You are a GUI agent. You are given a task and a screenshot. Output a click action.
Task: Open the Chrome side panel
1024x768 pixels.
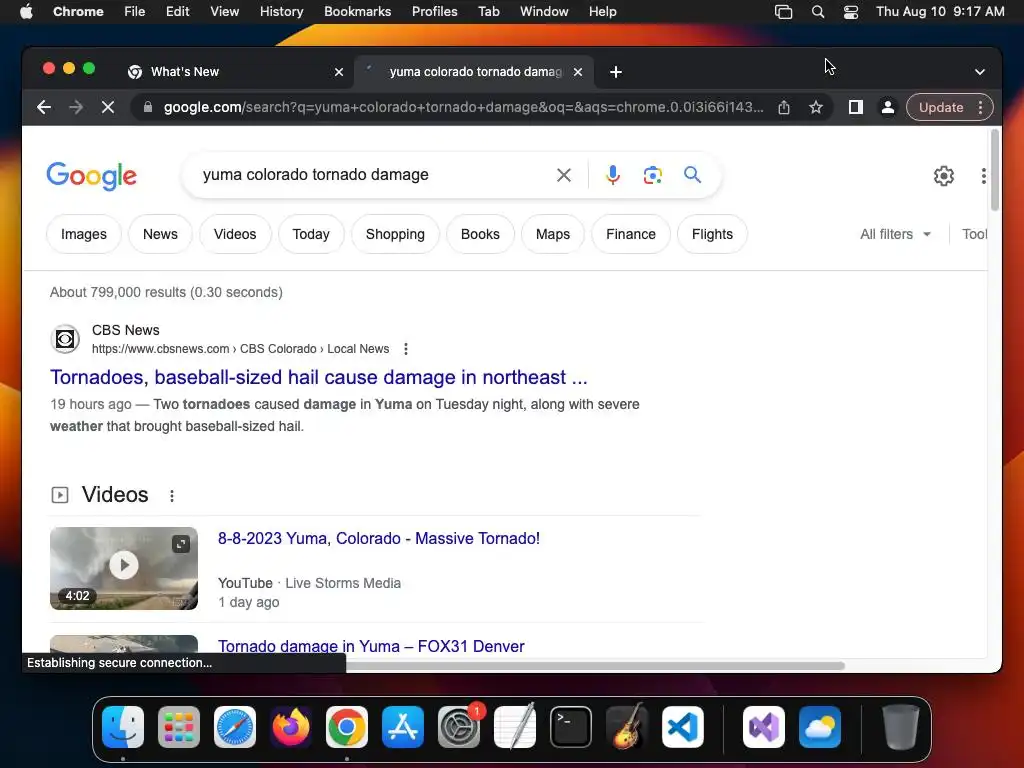coord(856,107)
